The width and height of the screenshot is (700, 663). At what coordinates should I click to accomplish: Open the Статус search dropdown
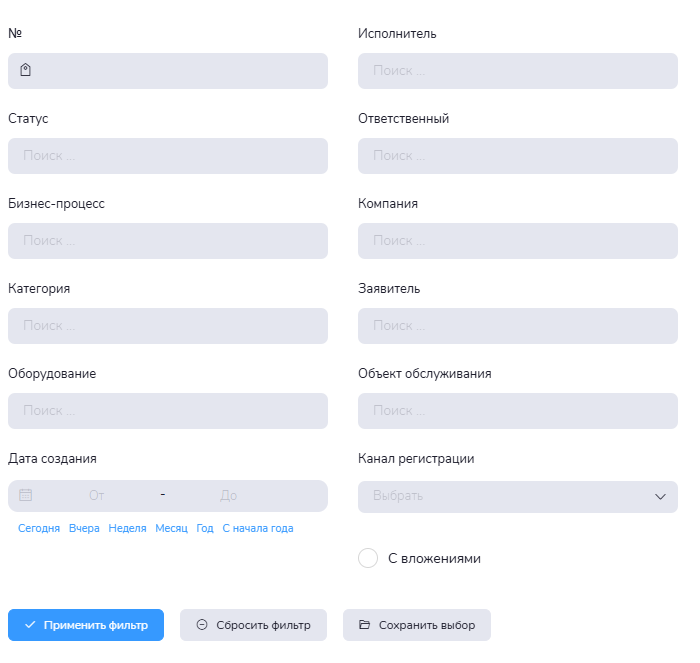(168, 156)
